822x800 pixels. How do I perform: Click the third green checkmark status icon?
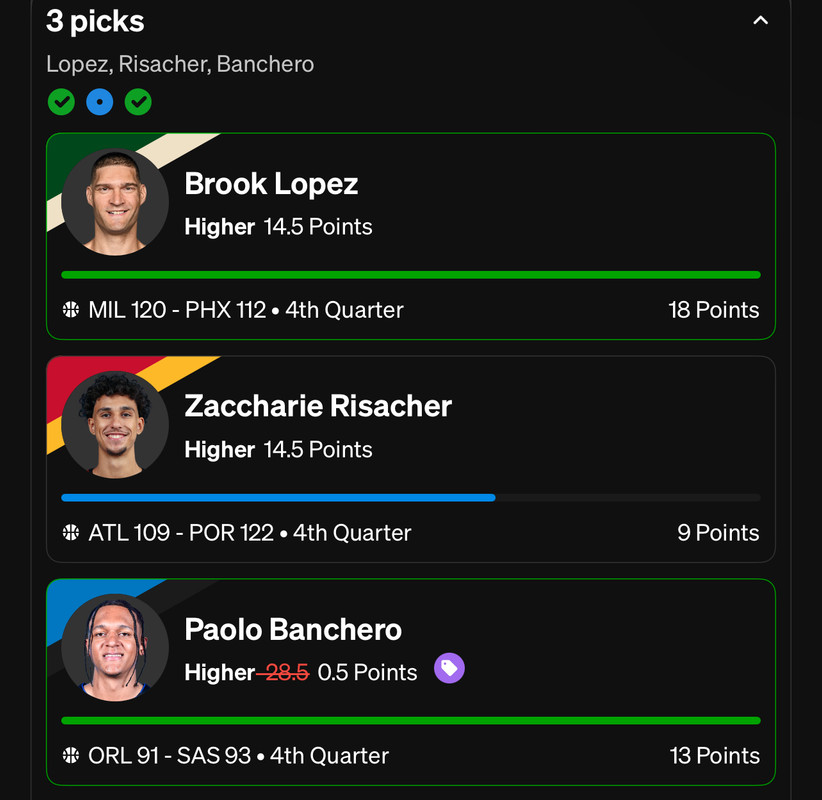[138, 102]
